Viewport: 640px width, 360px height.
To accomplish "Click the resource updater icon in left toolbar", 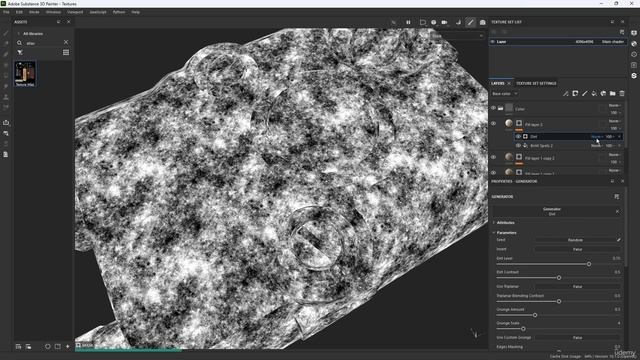I will (x=6, y=133).
